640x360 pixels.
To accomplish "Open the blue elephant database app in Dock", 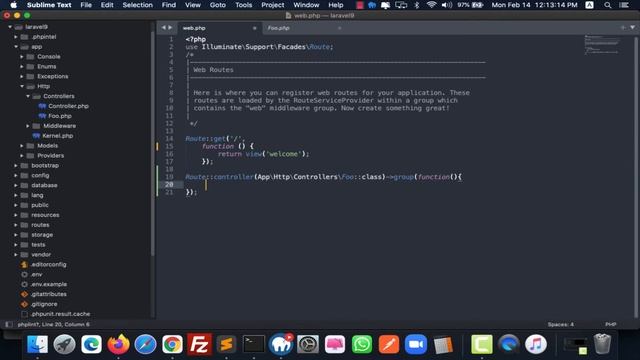I will 281,344.
